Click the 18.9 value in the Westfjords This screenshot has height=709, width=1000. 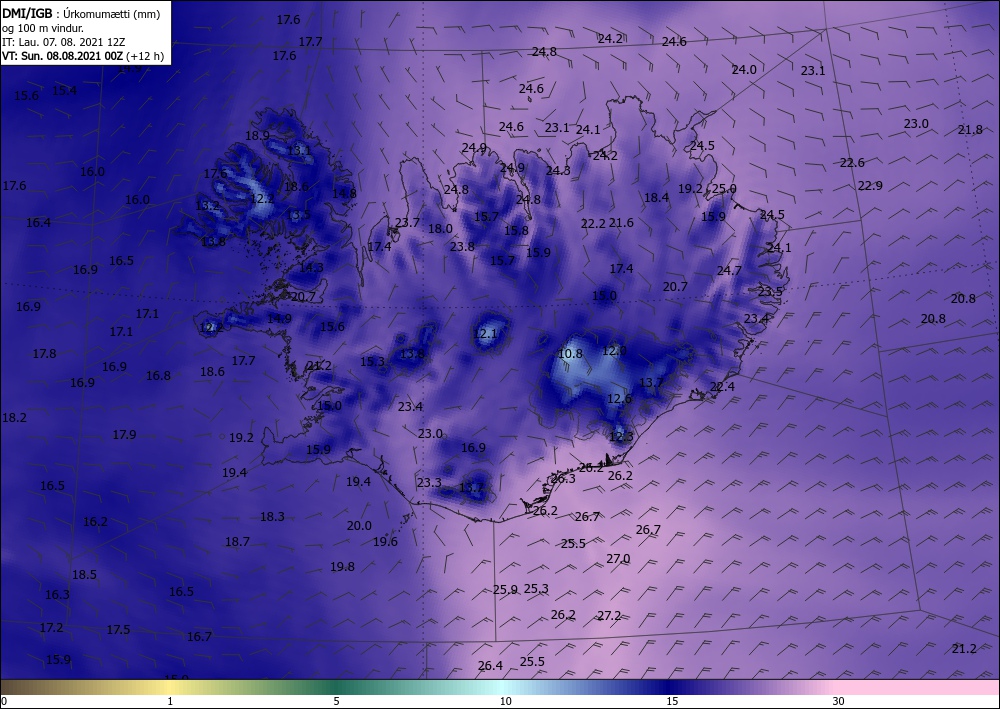(x=257, y=135)
